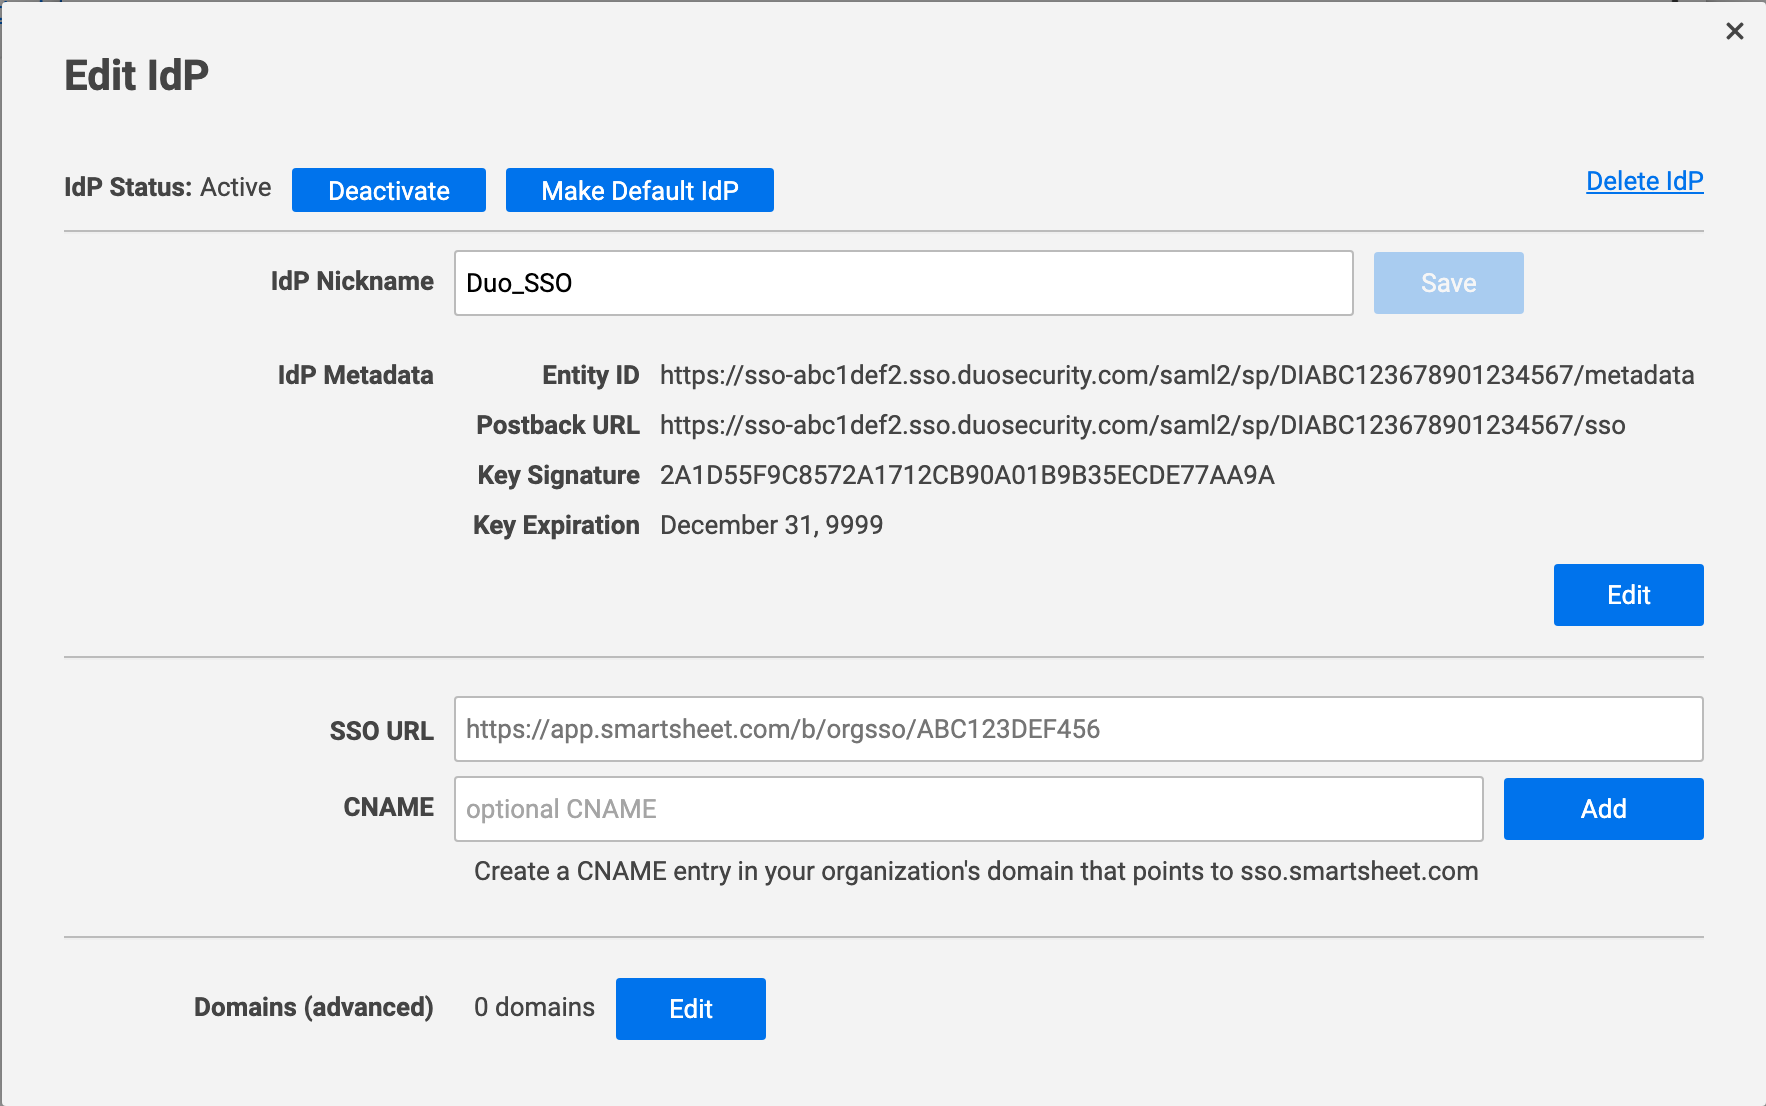Edit the IdP Metadata settings

point(1627,594)
